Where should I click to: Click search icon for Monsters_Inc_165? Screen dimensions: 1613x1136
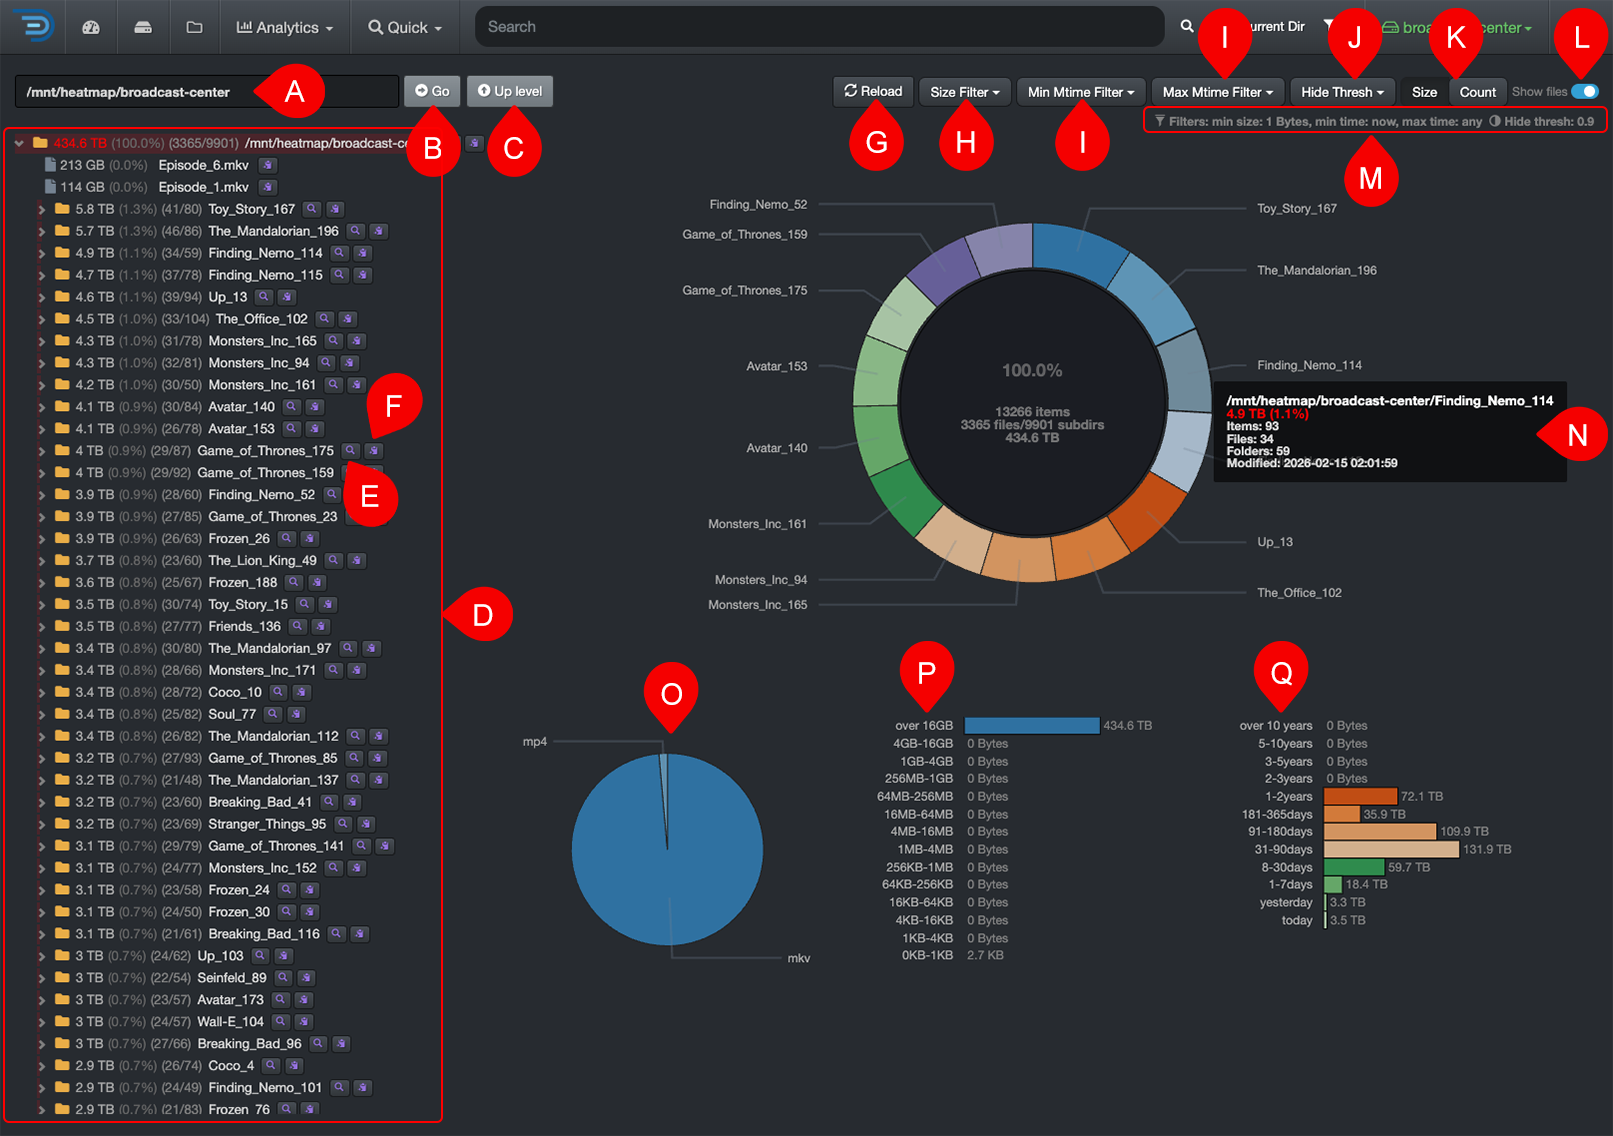point(334,341)
